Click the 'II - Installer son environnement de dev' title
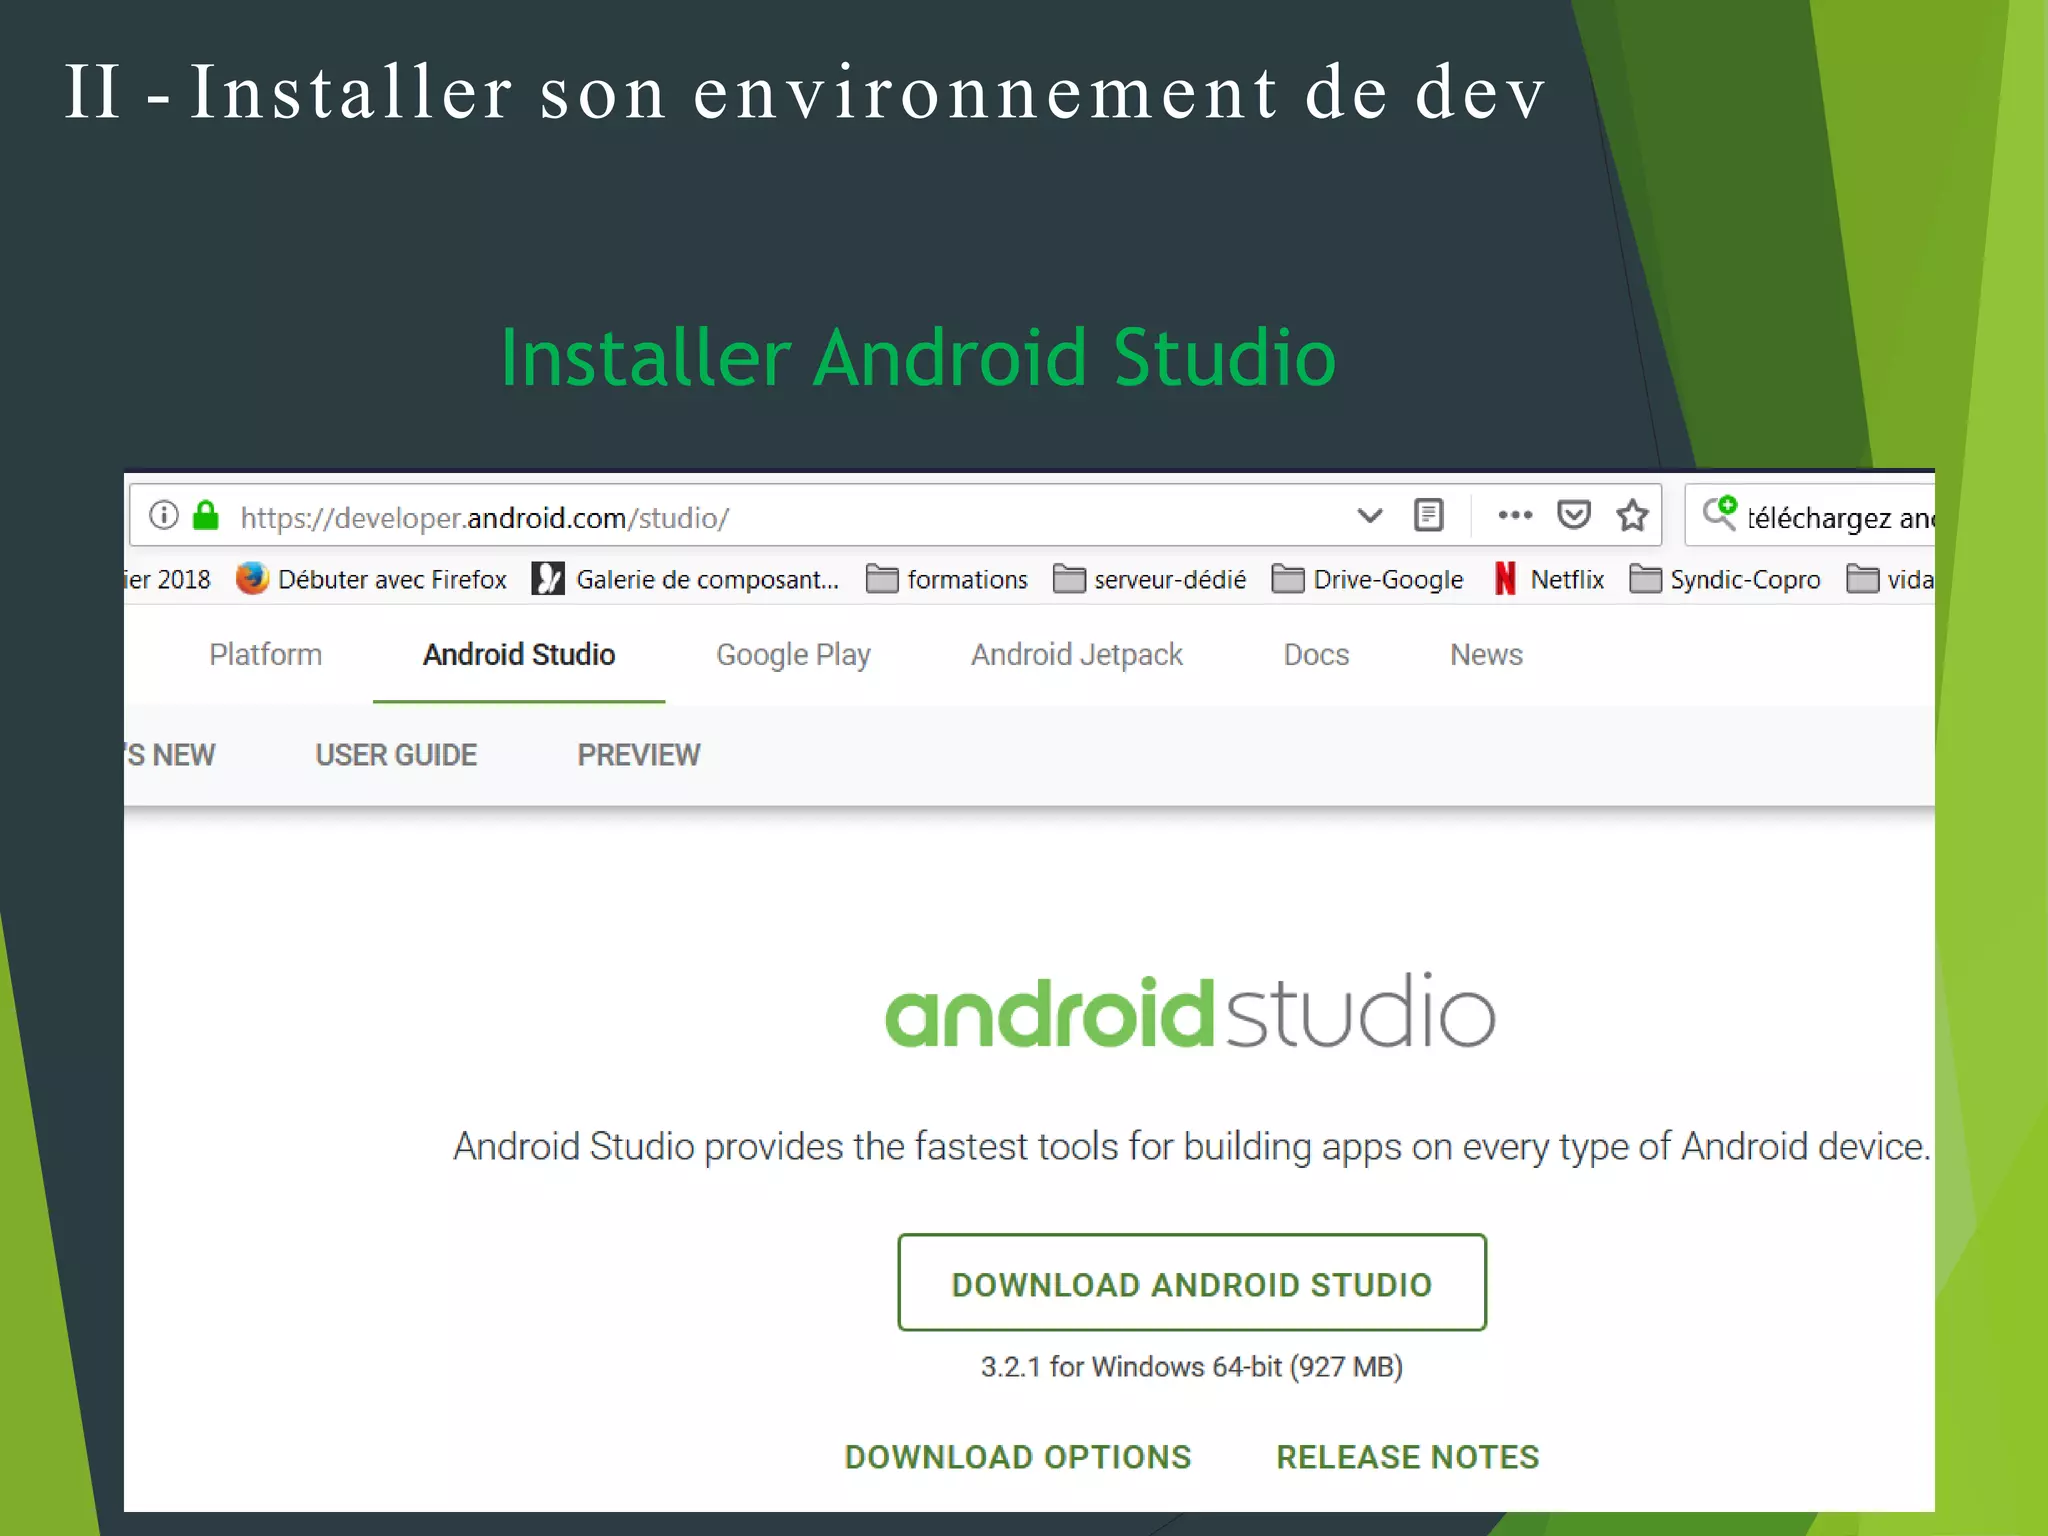 pos(806,92)
